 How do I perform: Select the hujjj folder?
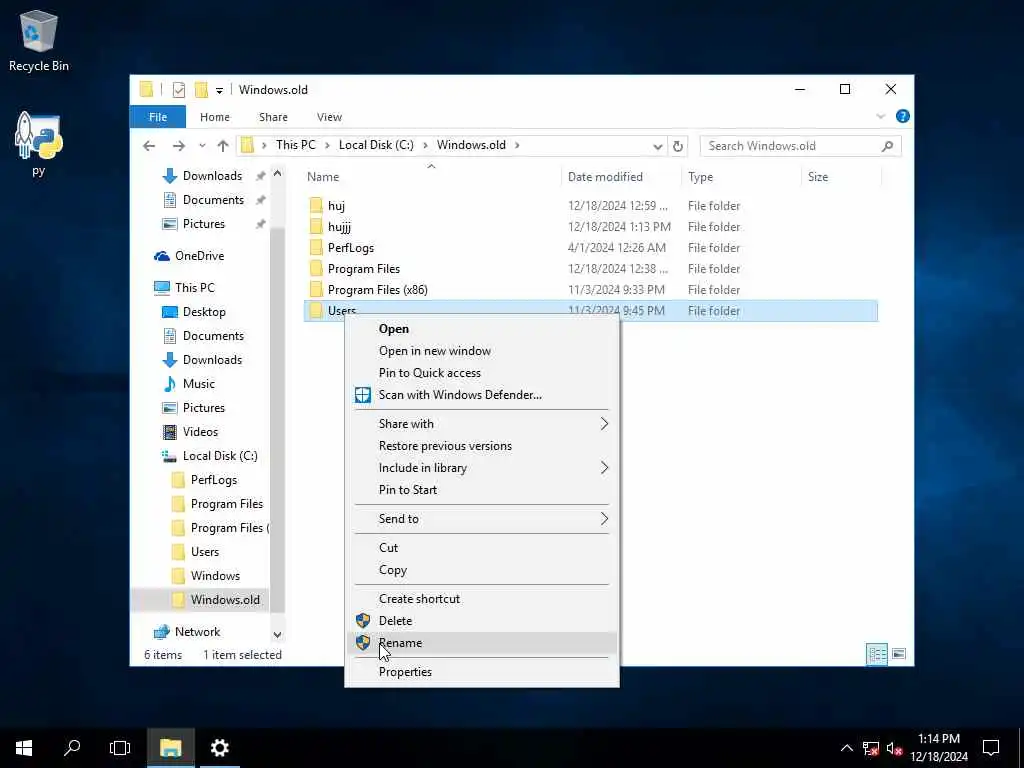coord(591,227)
